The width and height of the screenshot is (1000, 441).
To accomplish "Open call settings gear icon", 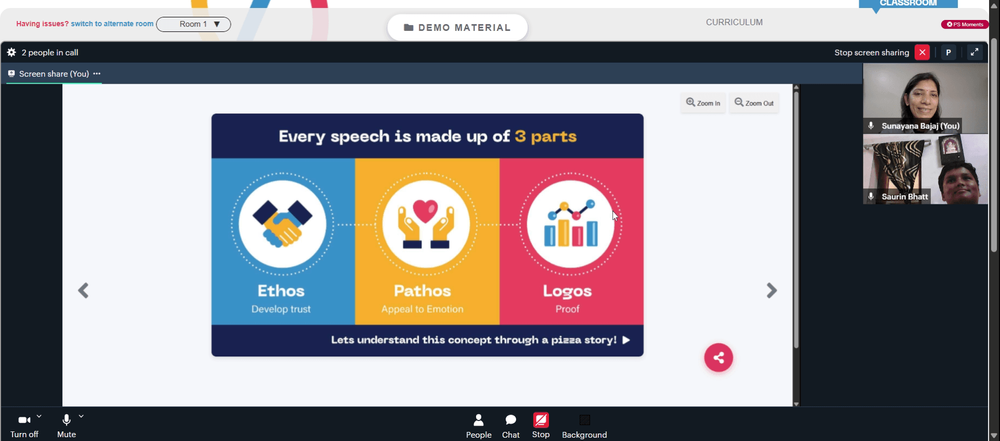I will click(x=11, y=52).
